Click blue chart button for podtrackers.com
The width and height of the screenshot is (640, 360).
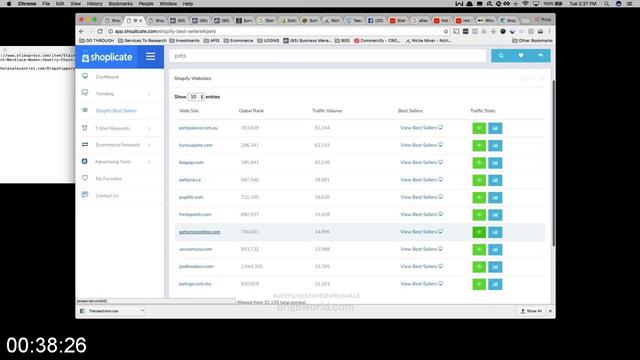pyautogui.click(x=495, y=267)
